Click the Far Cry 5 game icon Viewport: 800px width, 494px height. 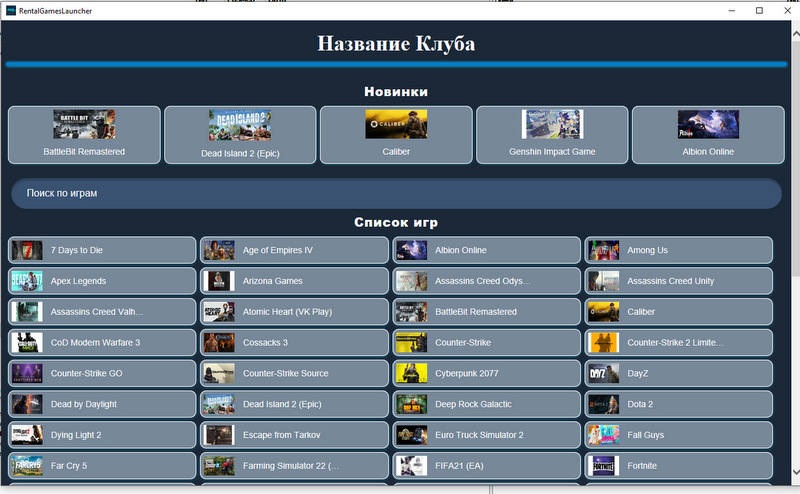coord(27,465)
